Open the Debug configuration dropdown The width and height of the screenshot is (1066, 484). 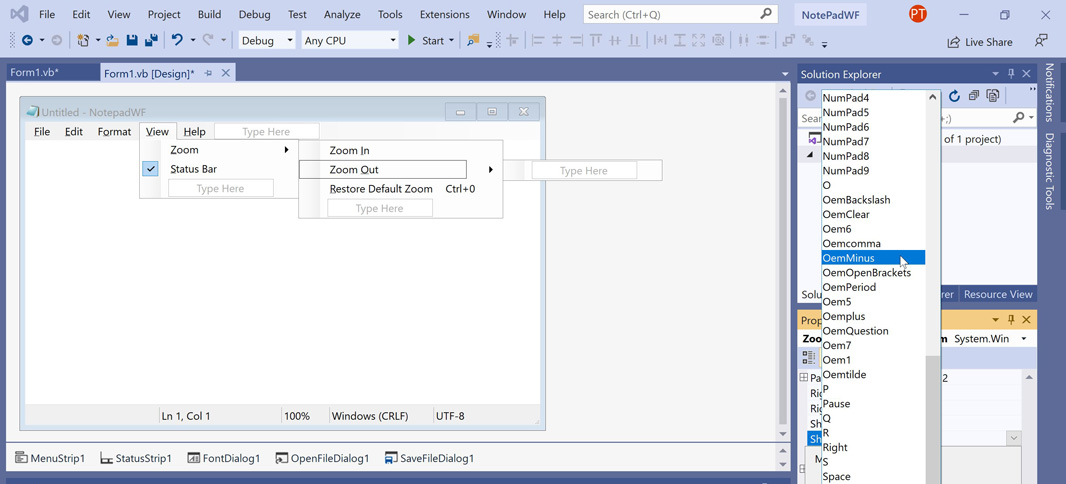(267, 41)
